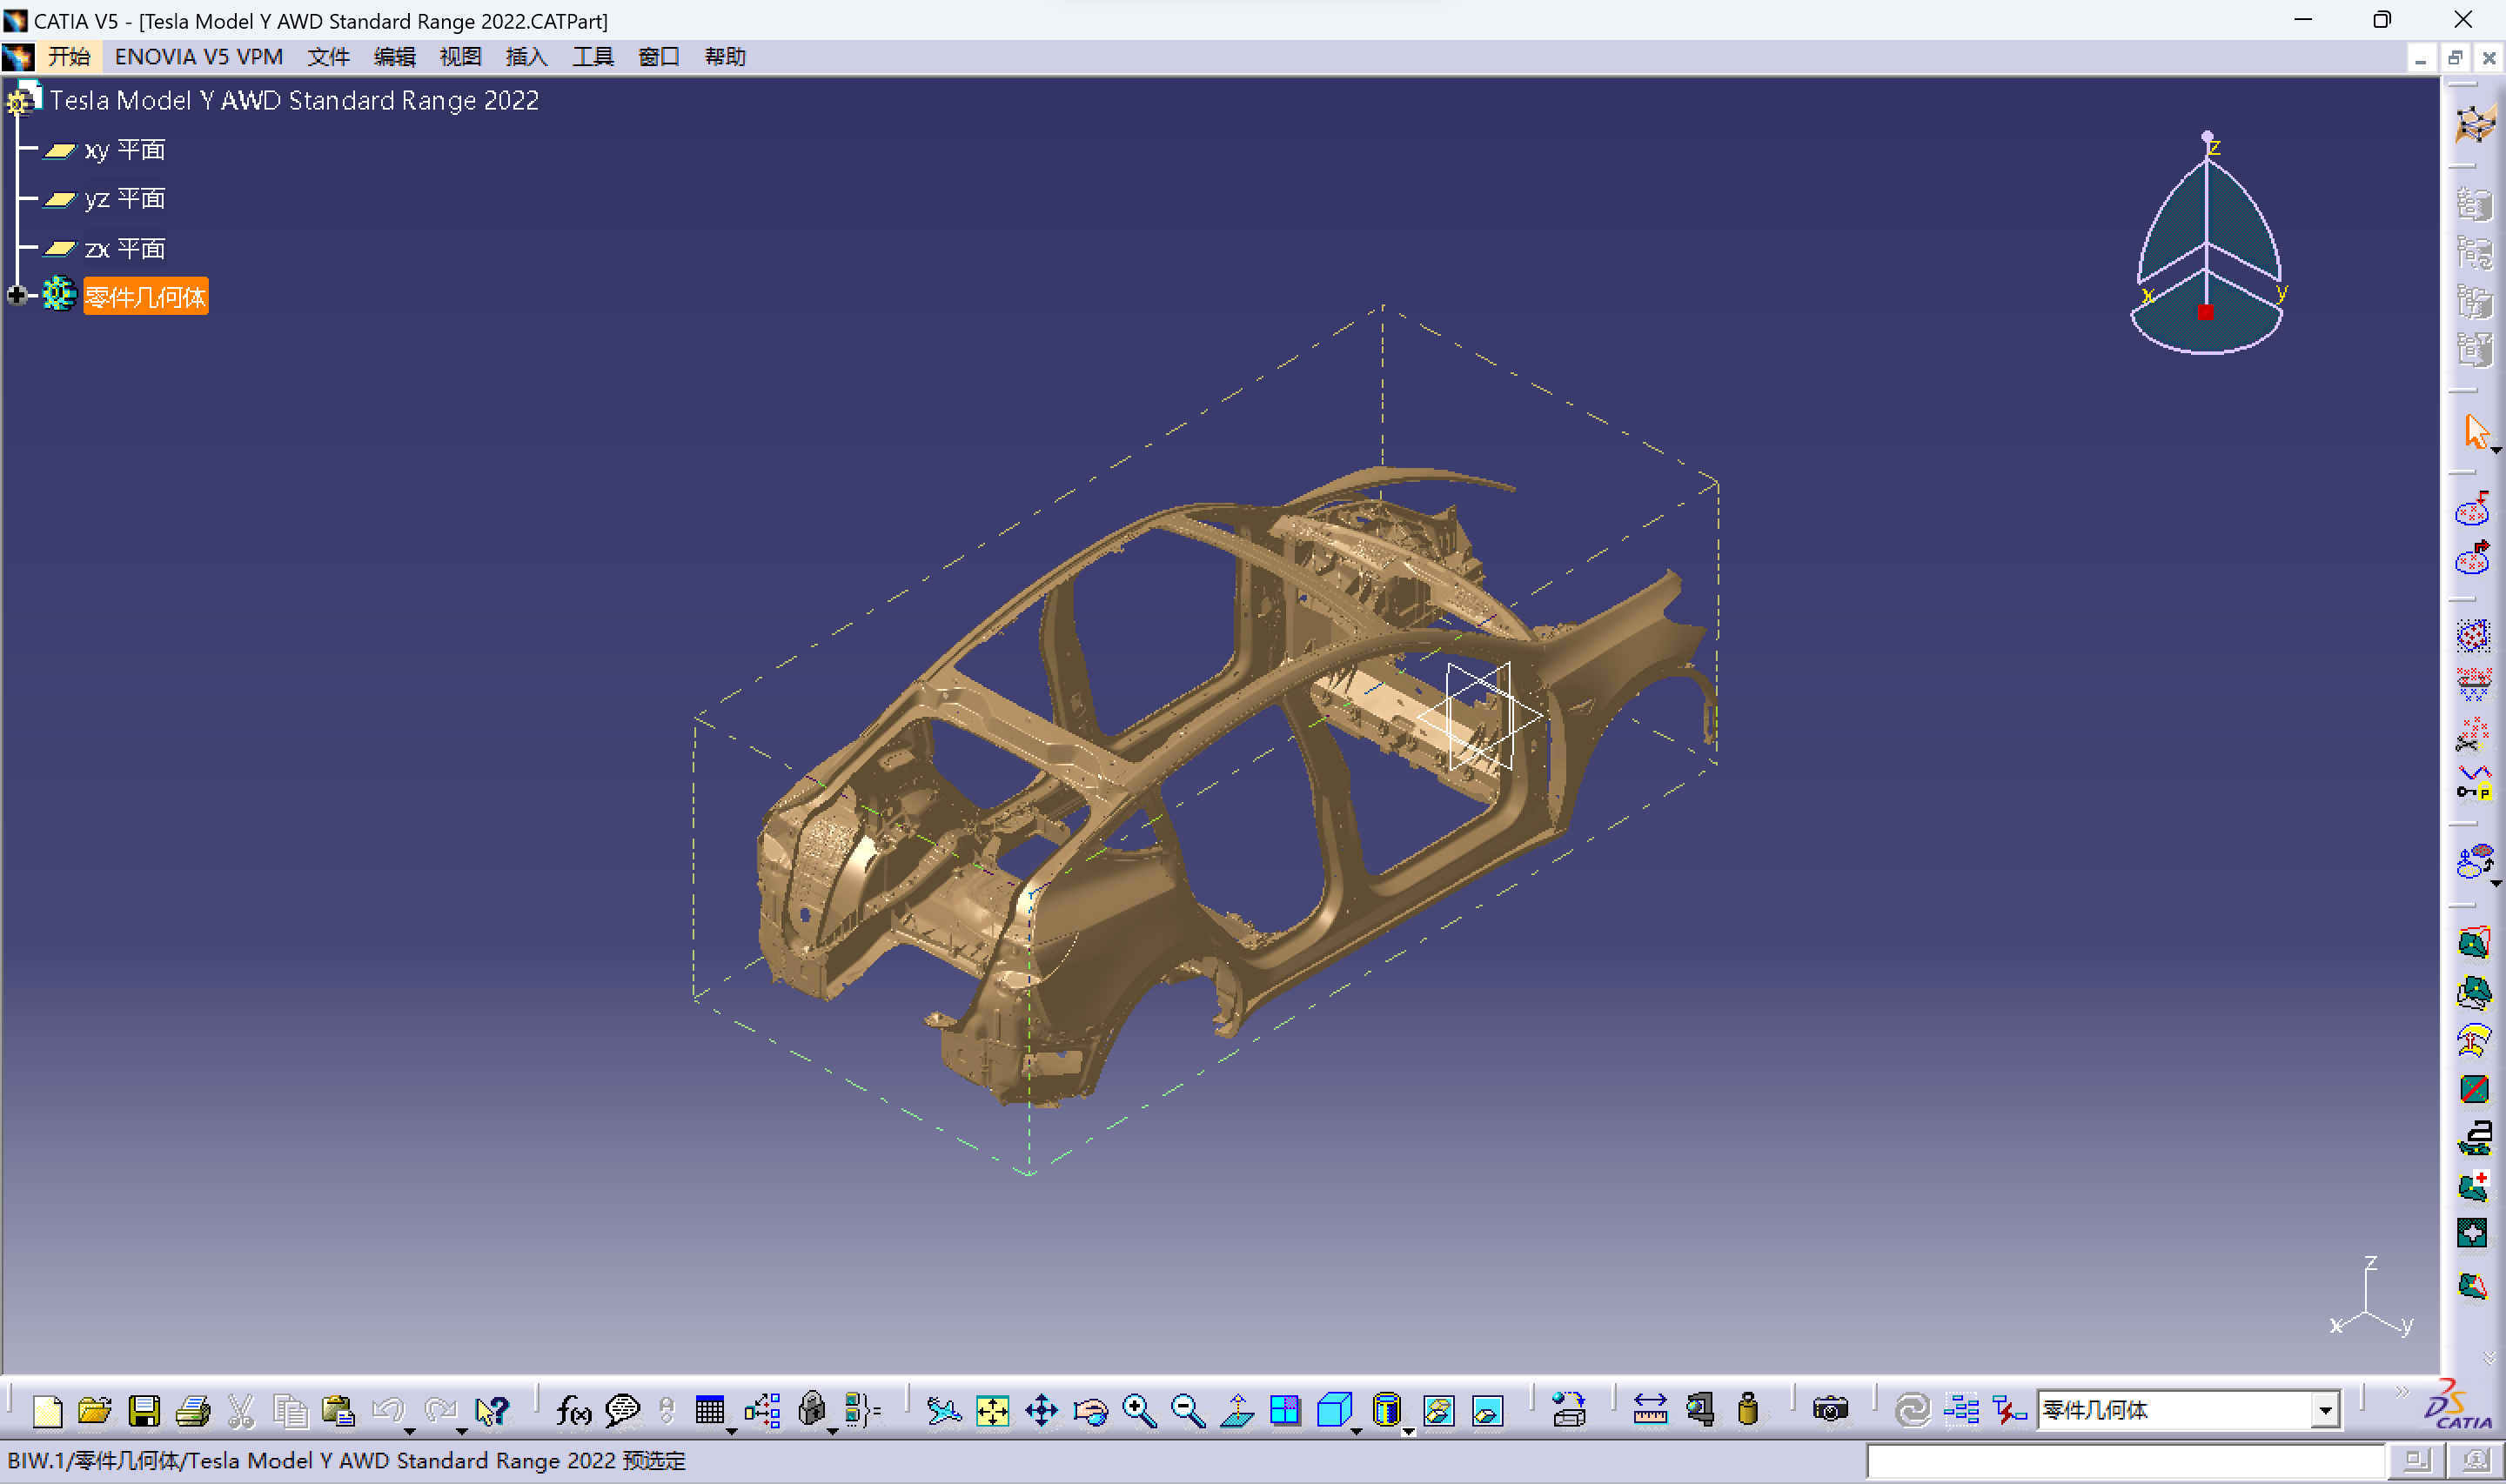Click the Remove points scissors icon

point(2473,733)
